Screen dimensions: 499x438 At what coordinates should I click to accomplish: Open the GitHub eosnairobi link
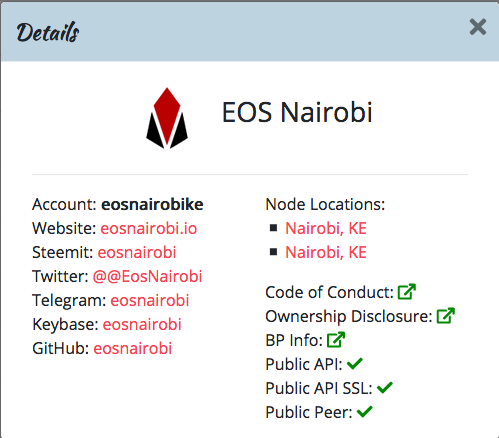[133, 348]
